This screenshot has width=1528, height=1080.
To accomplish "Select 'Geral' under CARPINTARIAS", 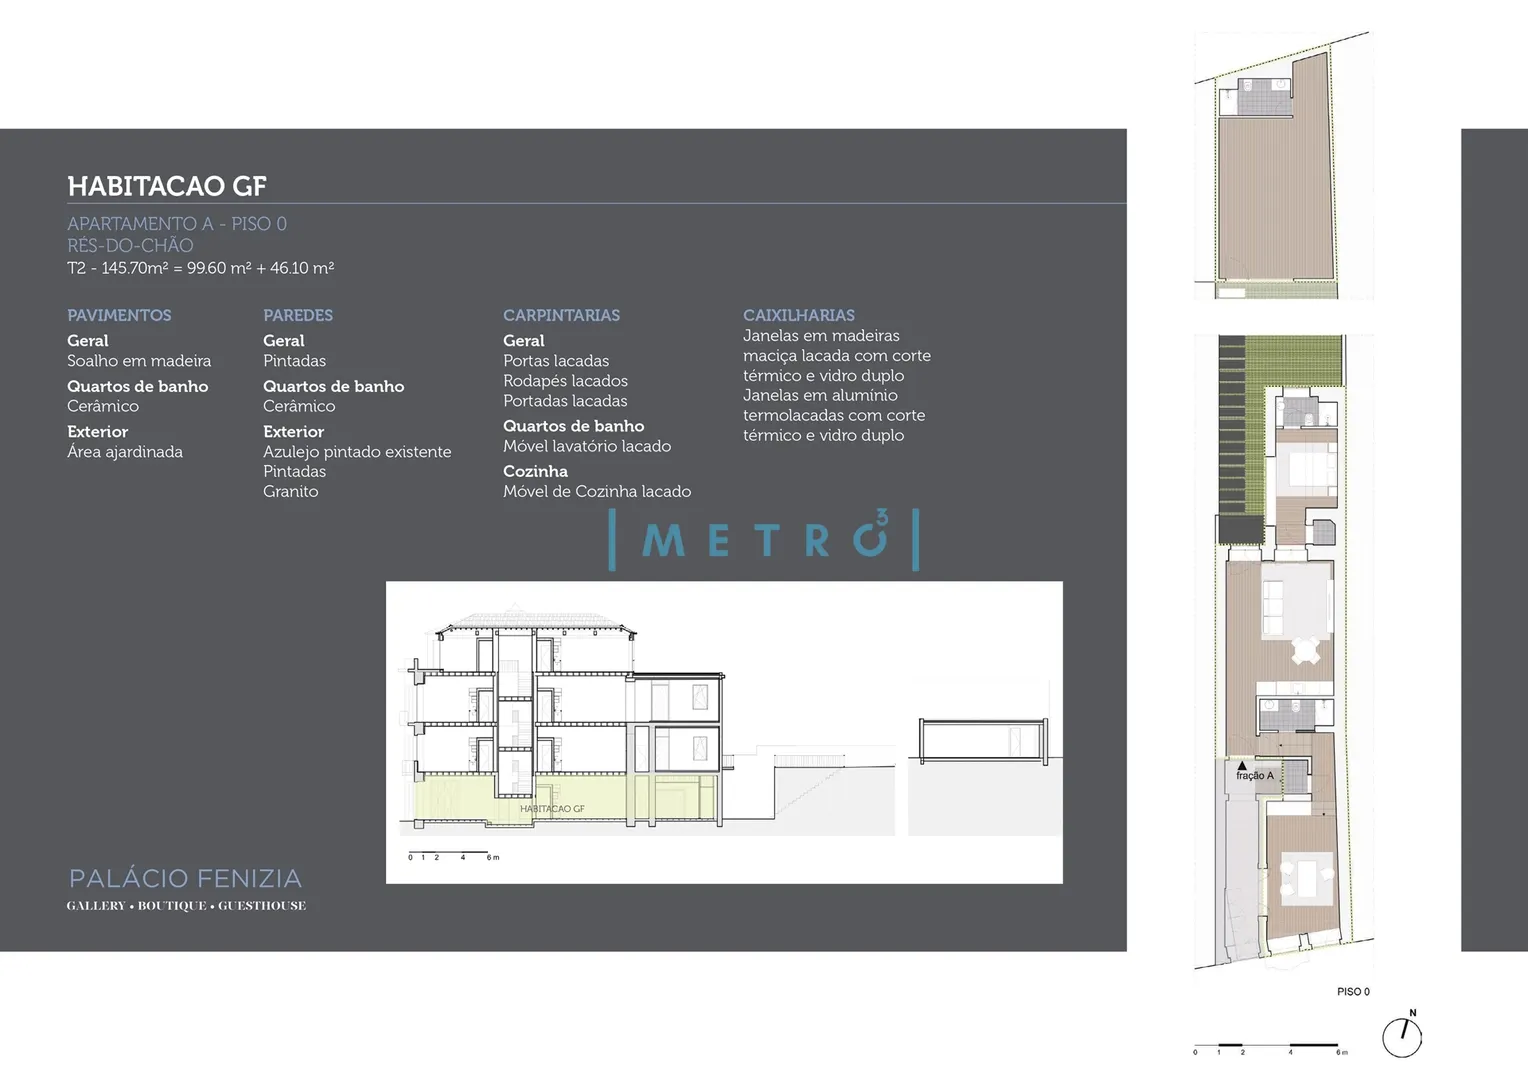I will pyautogui.click(x=524, y=341).
